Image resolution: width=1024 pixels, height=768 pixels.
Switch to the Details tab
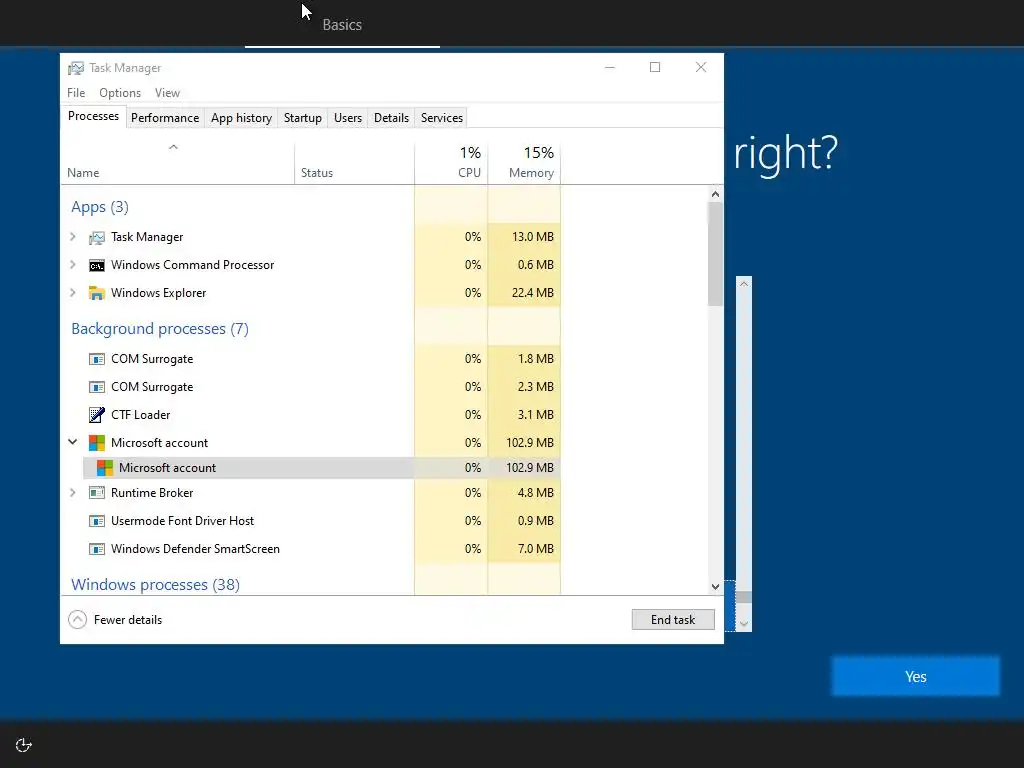click(391, 118)
